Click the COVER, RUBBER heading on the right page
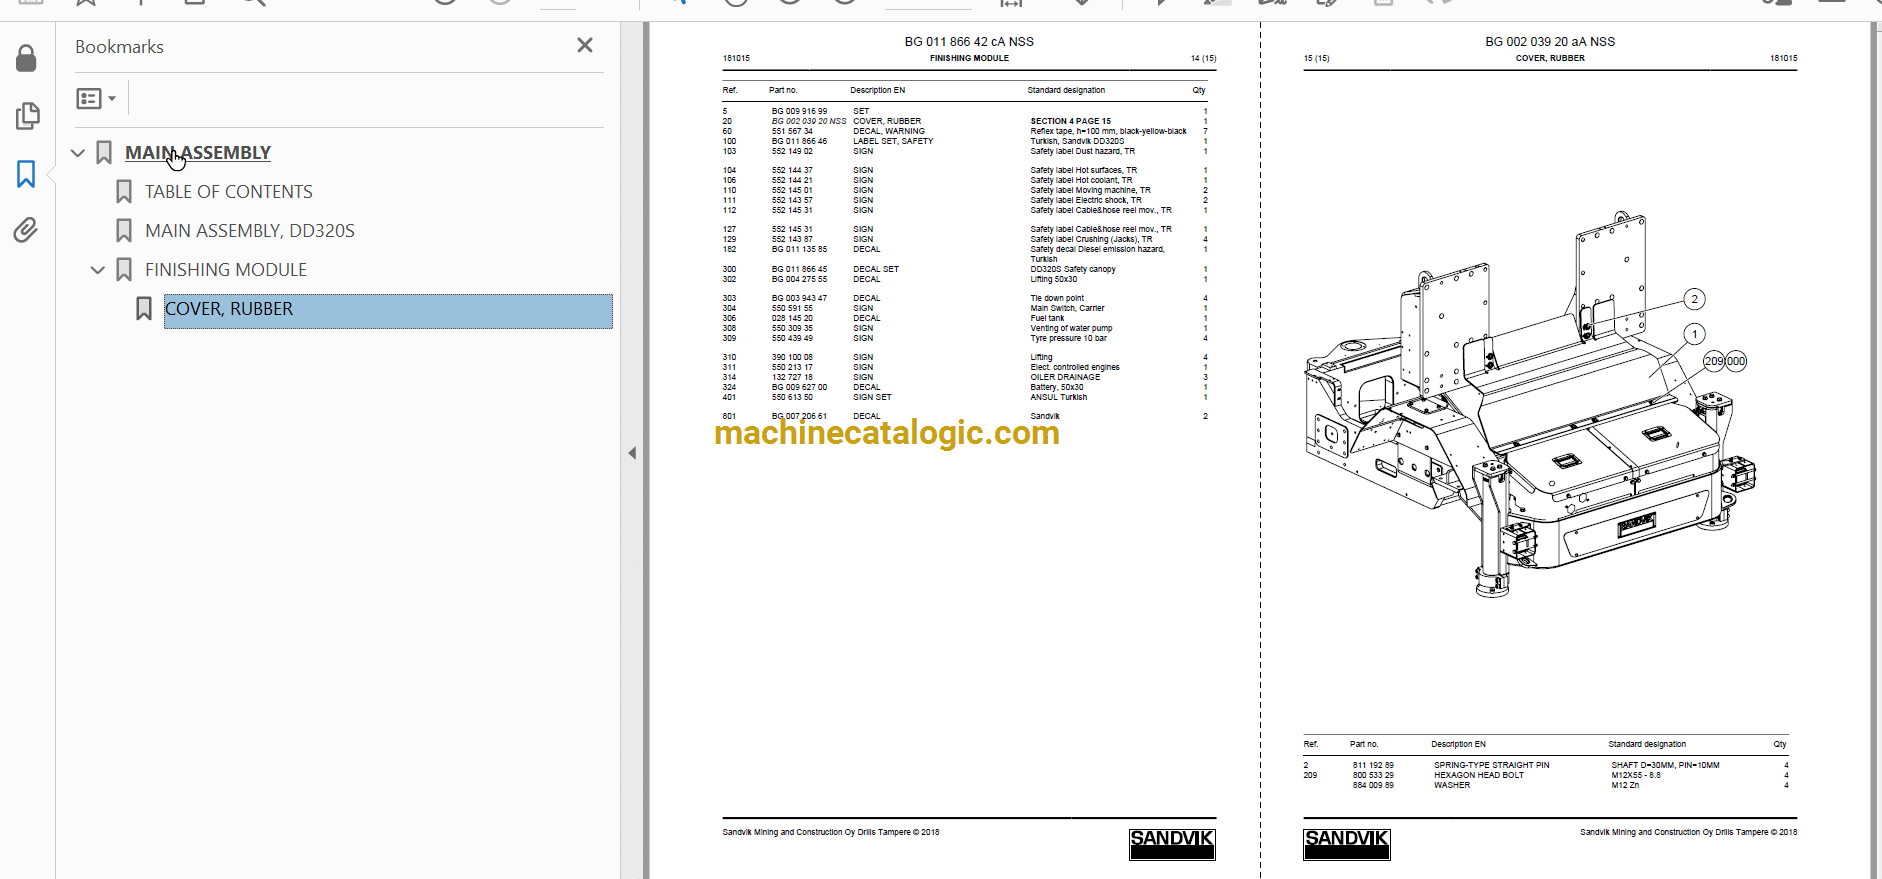The image size is (1882, 879). 1550,58
